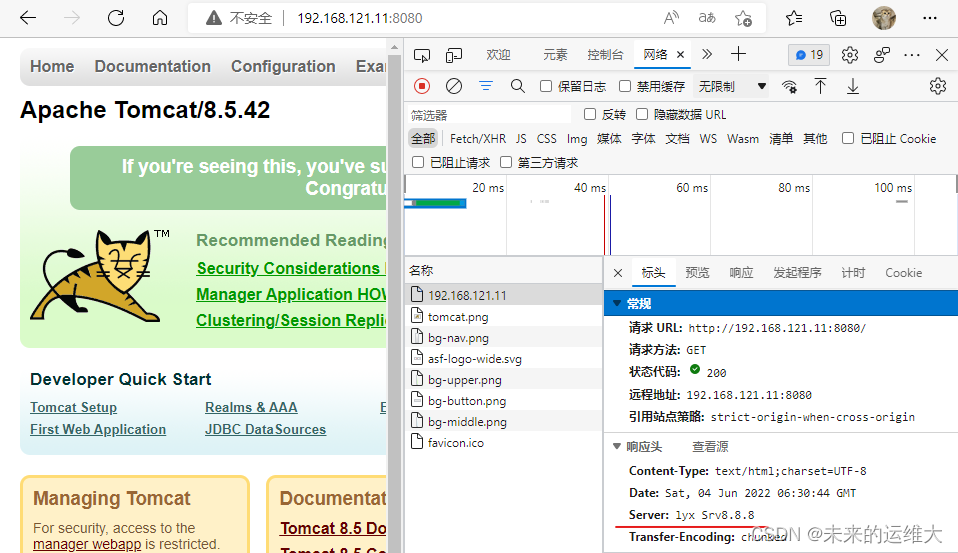Open the favorites list icon
958x553 pixels.
(794, 18)
